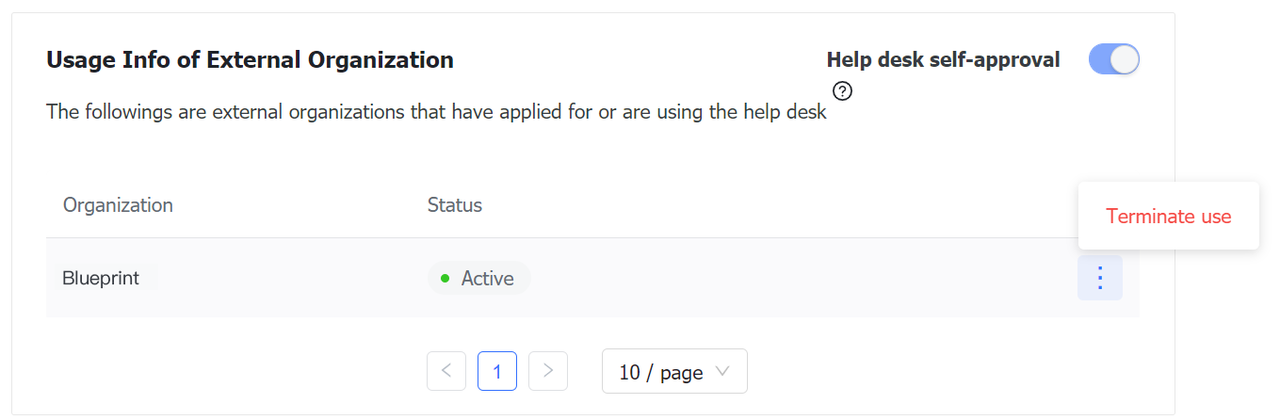Toggle the Help desk self-approval switch
The width and height of the screenshot is (1280, 420).
click(1114, 60)
